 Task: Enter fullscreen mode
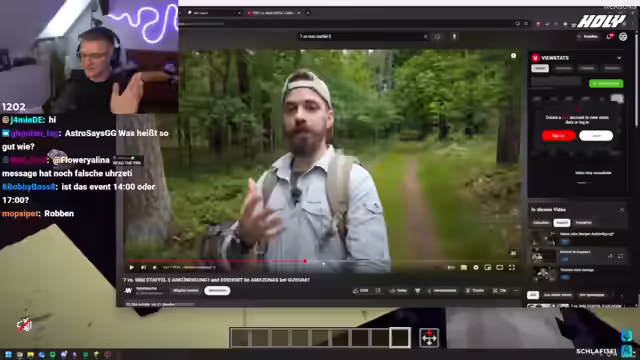click(512, 268)
